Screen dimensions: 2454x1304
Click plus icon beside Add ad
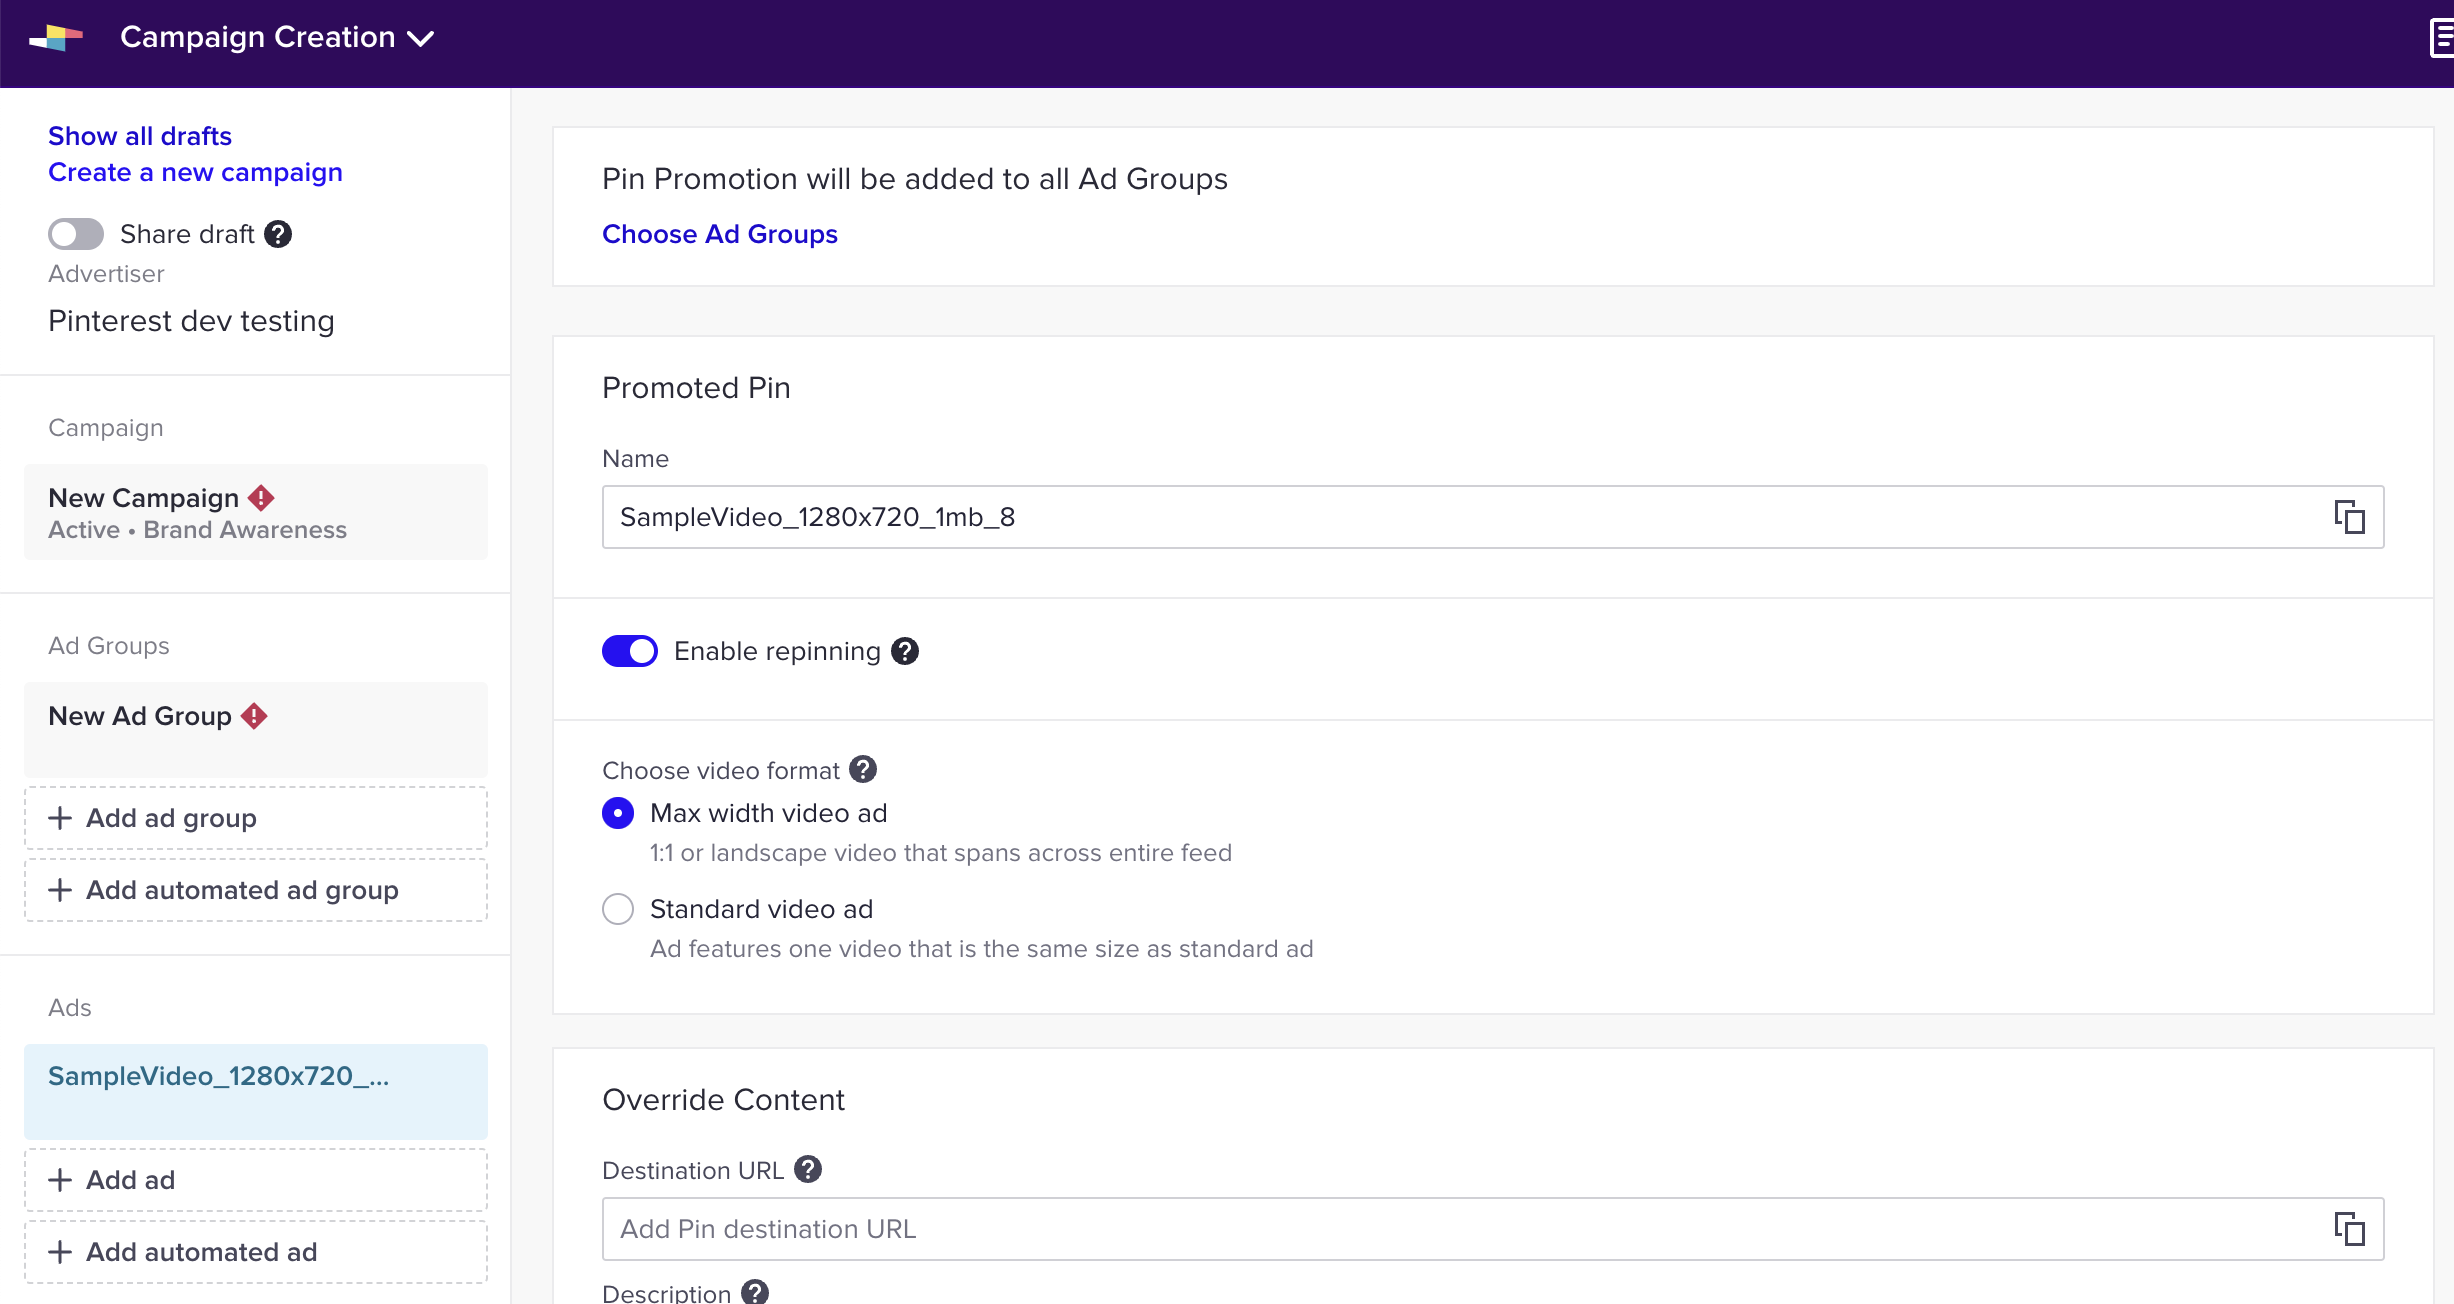[x=60, y=1180]
